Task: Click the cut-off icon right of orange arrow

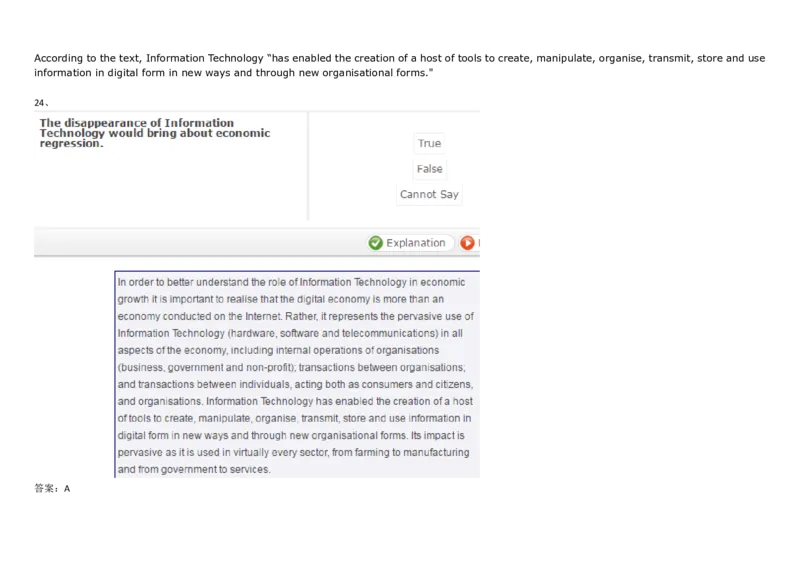Action: [x=484, y=243]
